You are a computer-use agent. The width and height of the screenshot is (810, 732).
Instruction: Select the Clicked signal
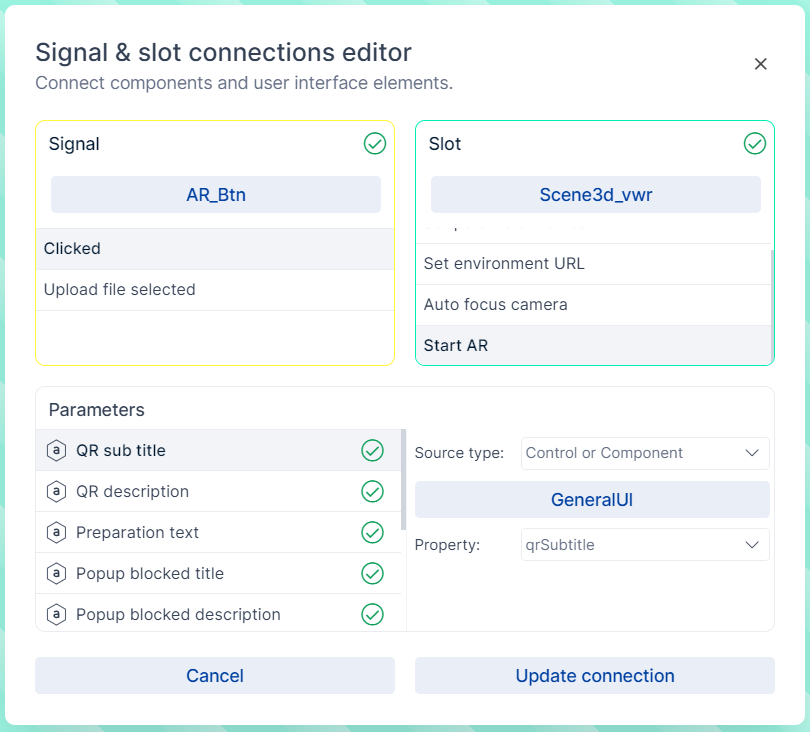(x=215, y=249)
